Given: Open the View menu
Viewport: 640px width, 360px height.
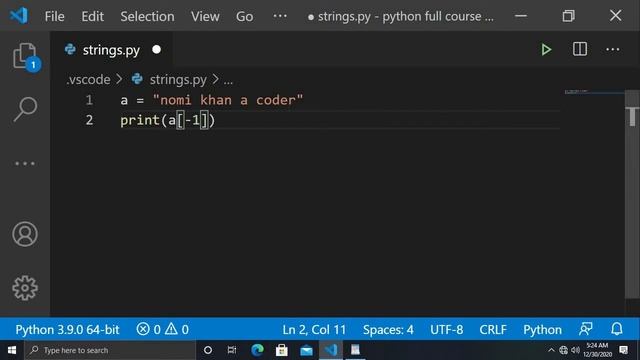Looking at the screenshot, I should coord(205,16).
